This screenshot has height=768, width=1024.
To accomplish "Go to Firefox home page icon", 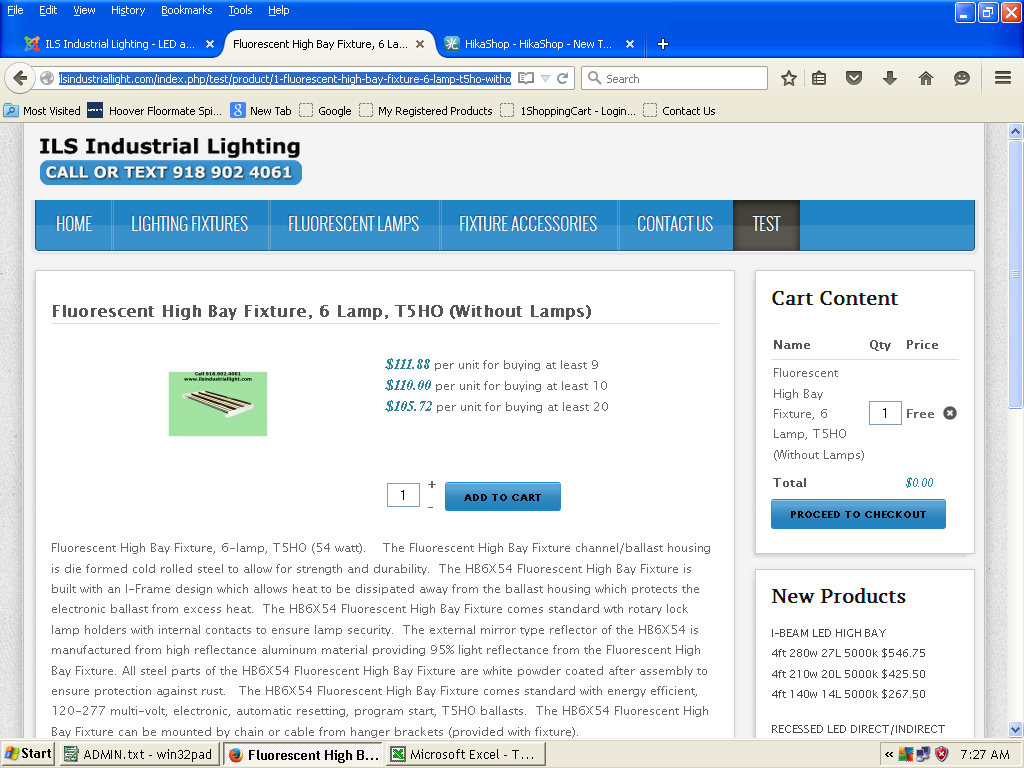I will click(925, 78).
